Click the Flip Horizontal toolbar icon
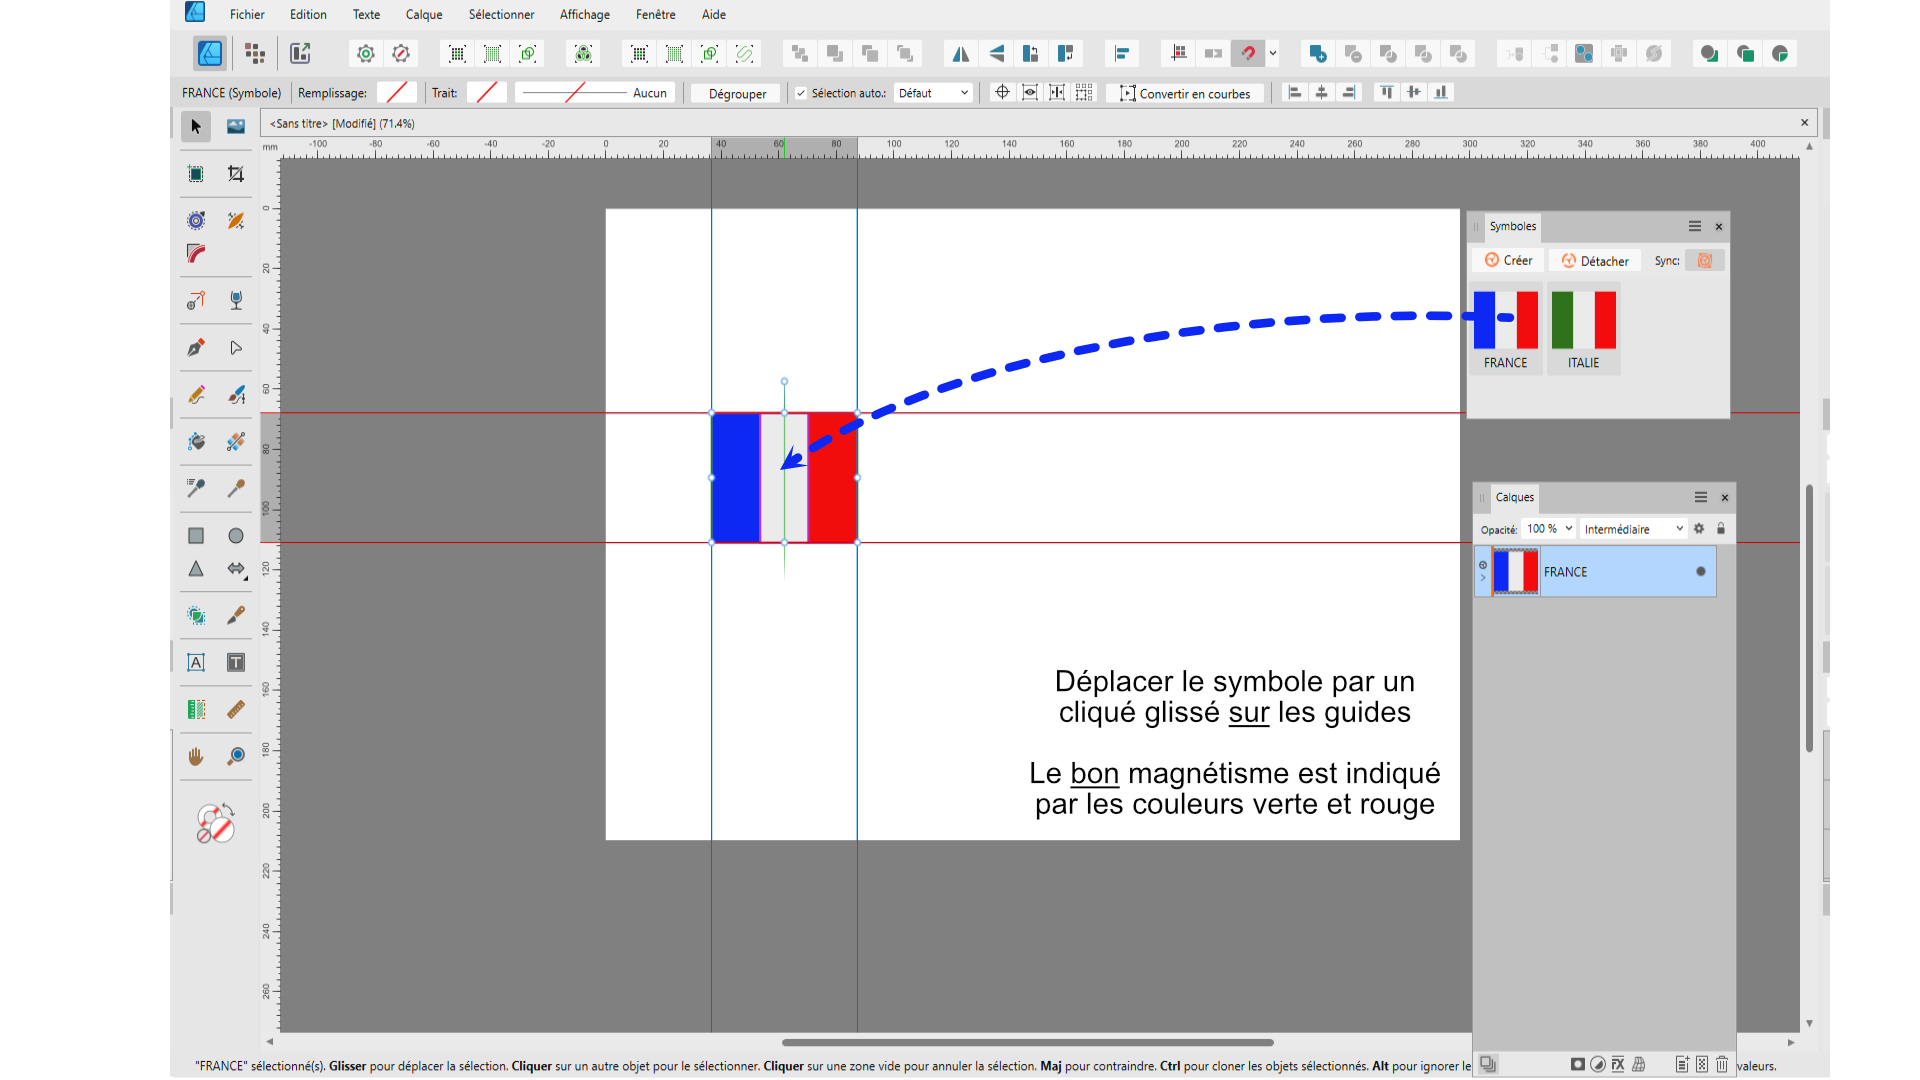This screenshot has width=1920, height=1080. tap(960, 54)
